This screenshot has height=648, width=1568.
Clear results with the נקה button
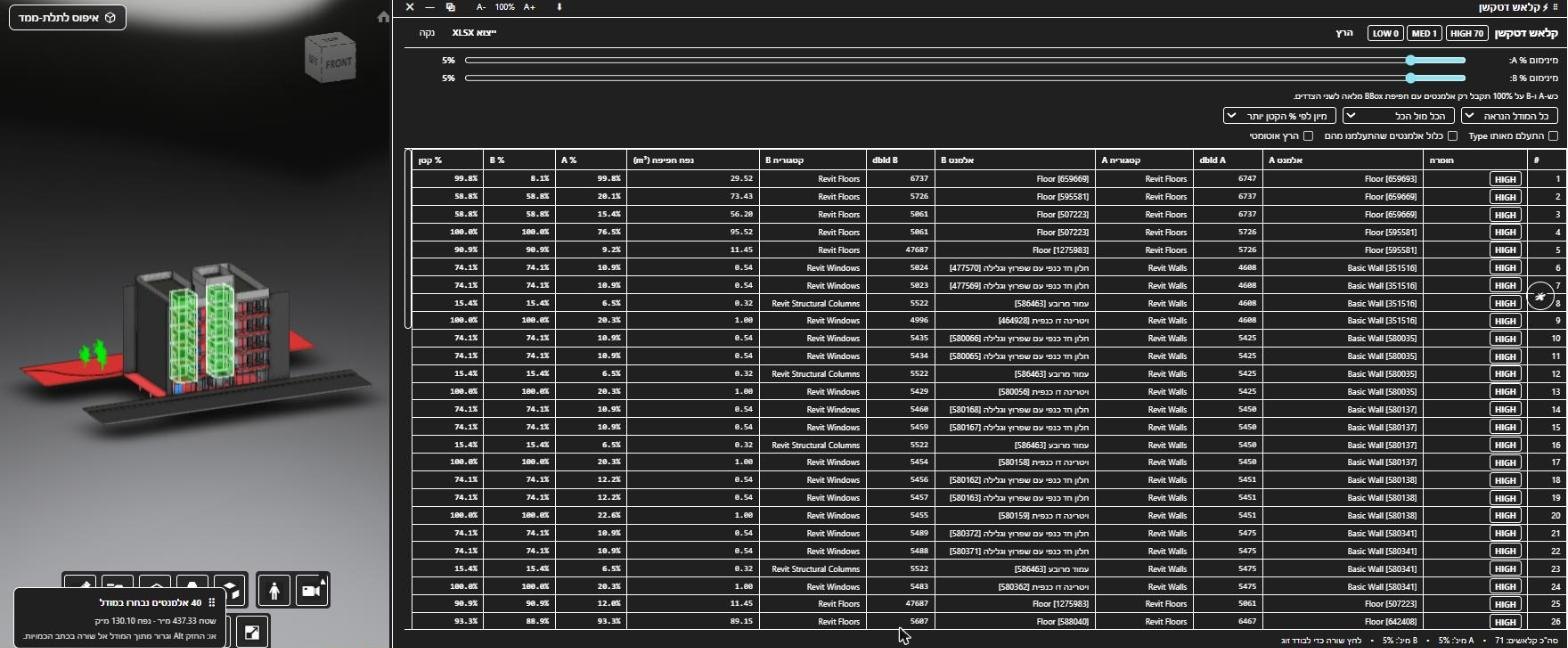pos(427,33)
